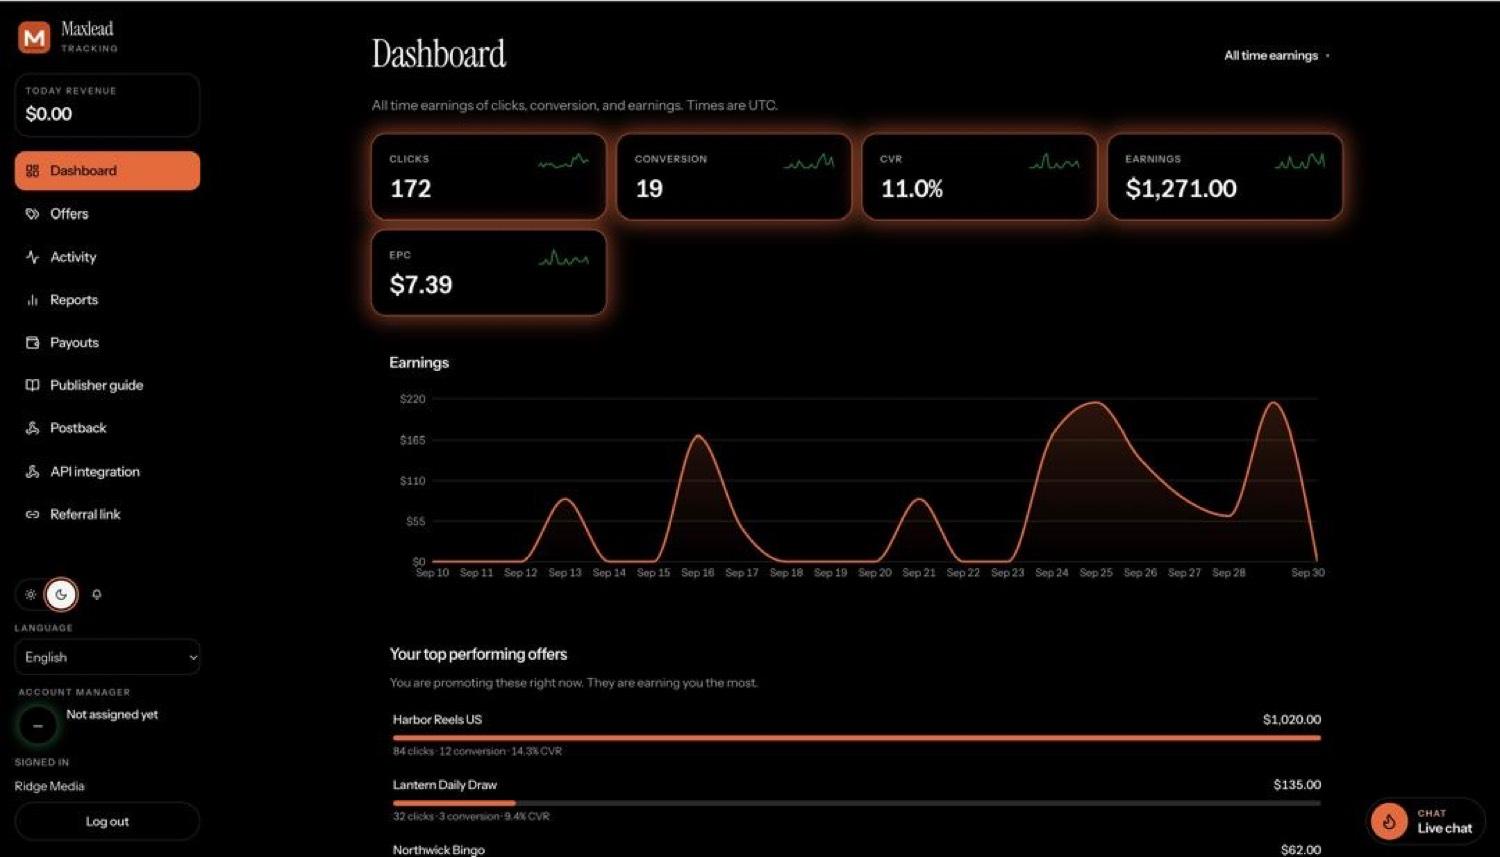Click the Not assigned yet text
The width and height of the screenshot is (1500, 857).
pos(112,714)
